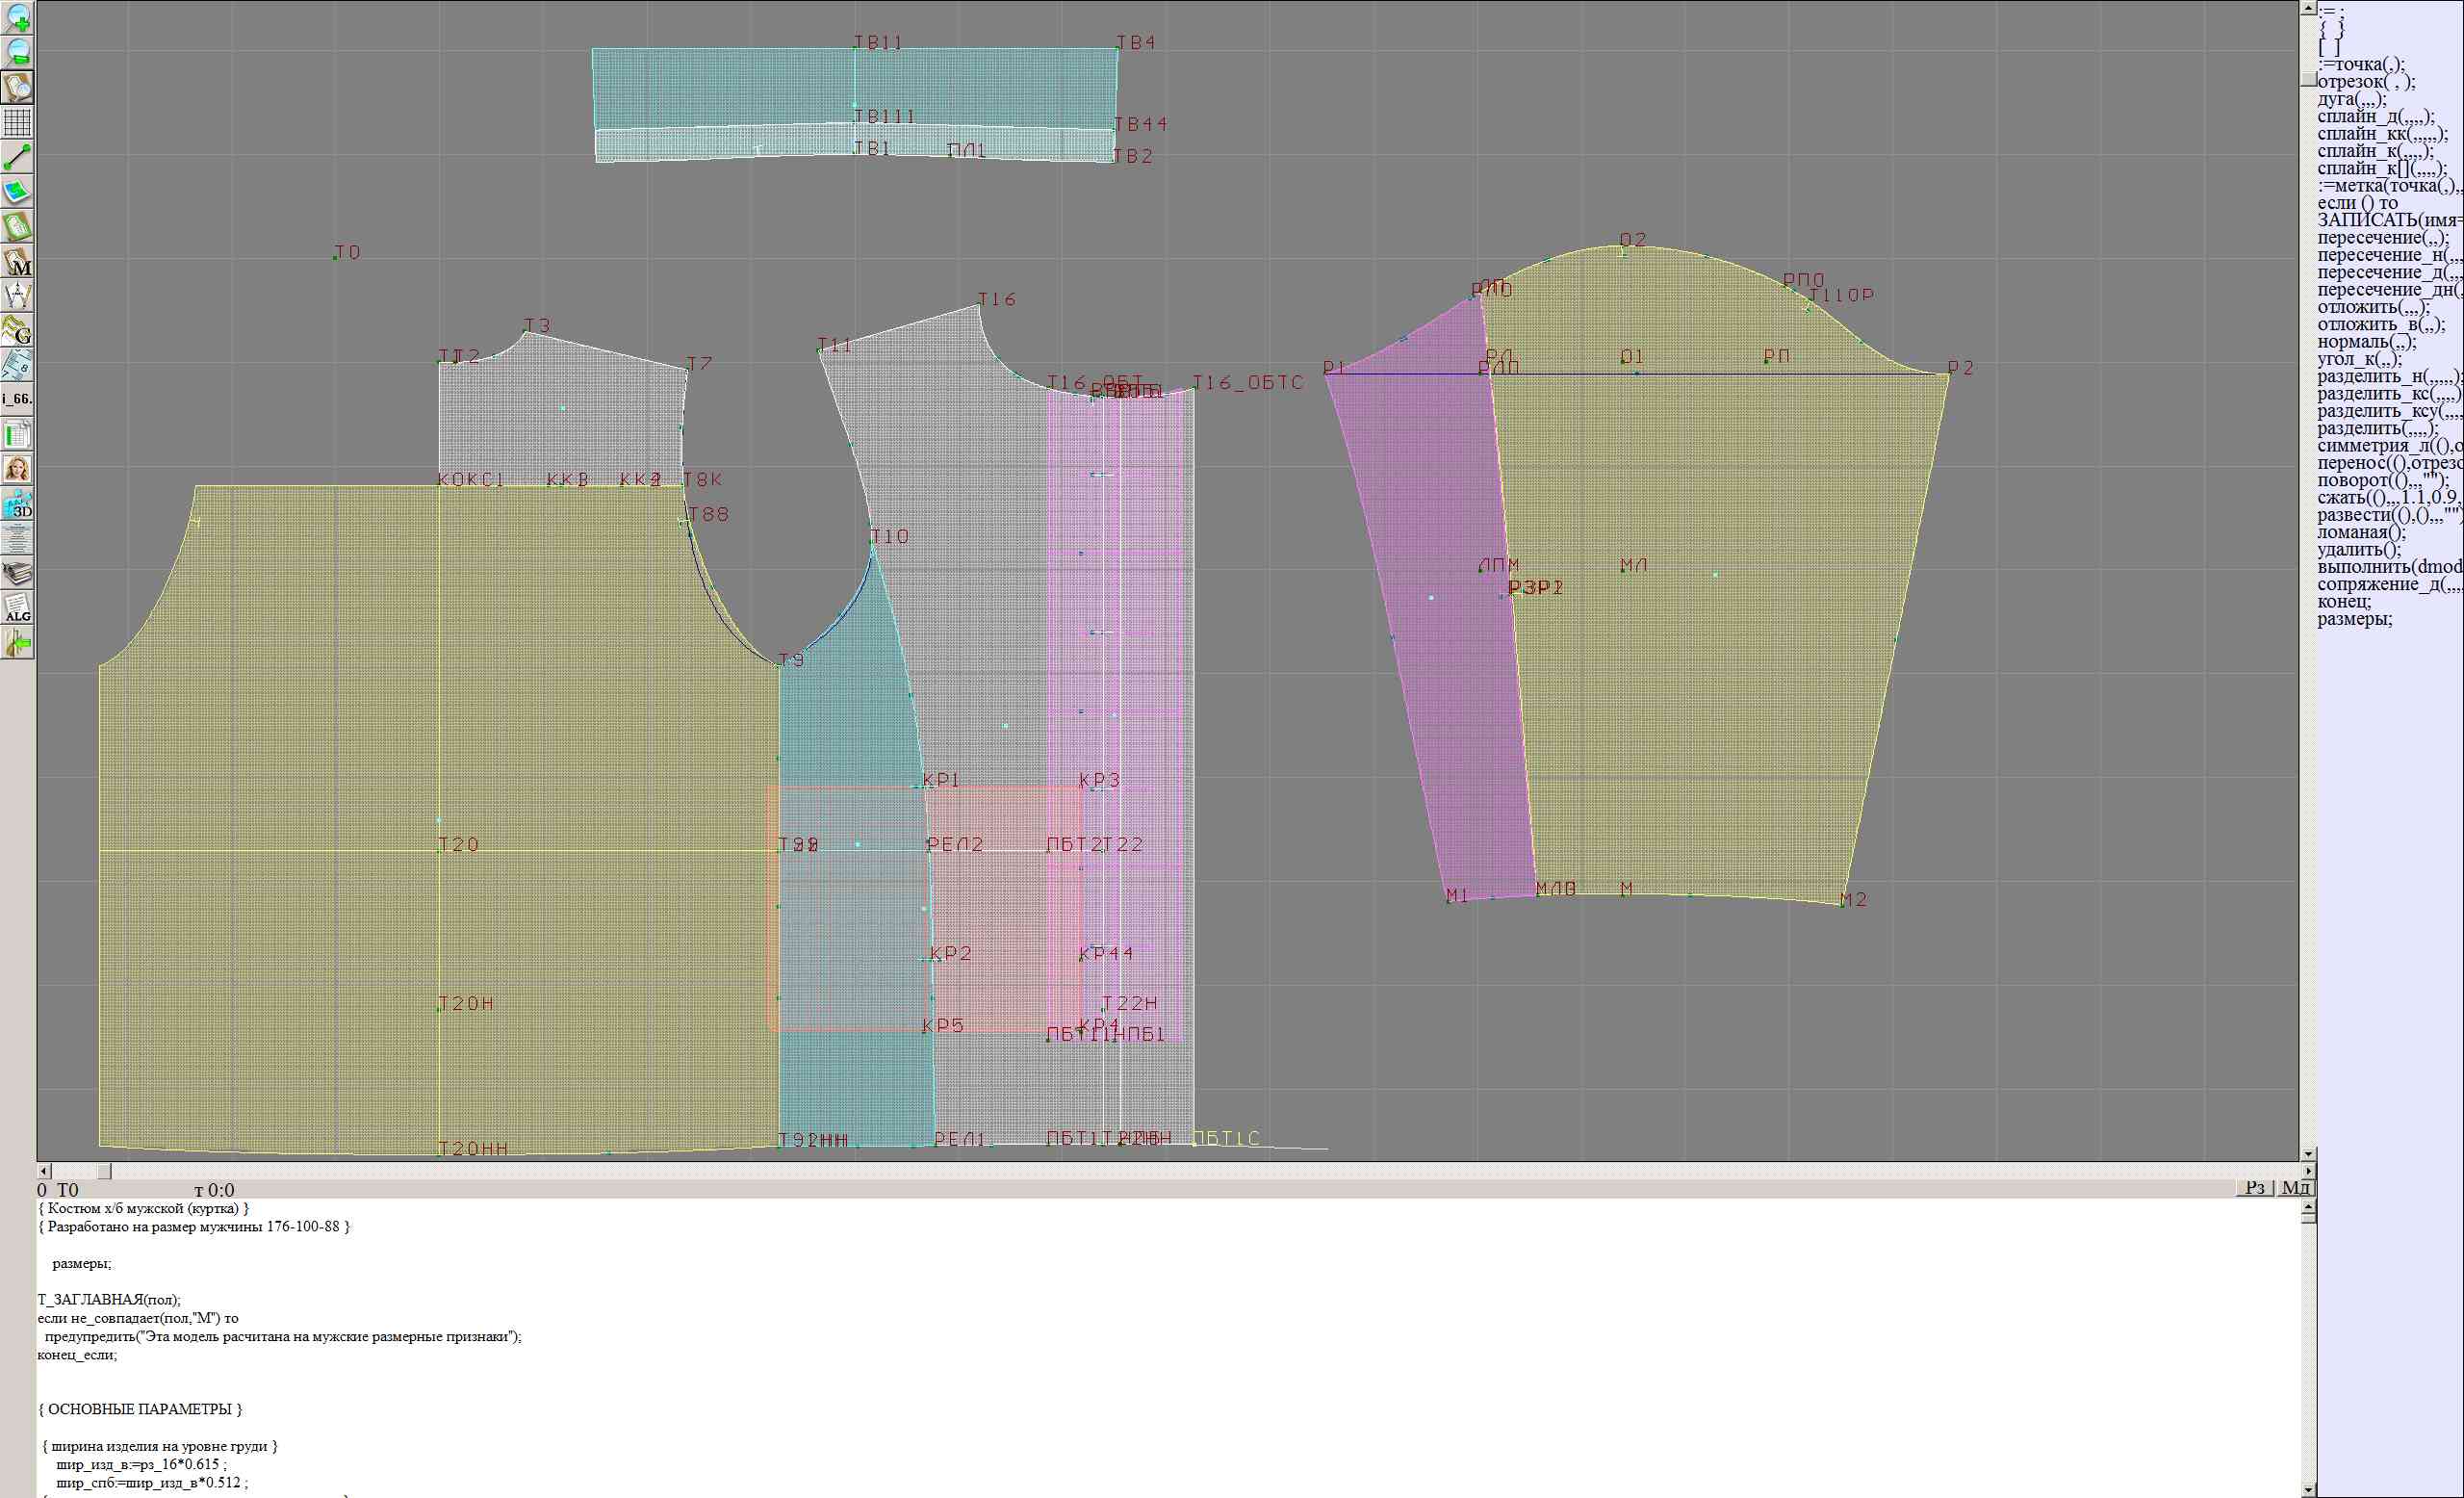
Task: Click in the code line 'размеры;'
Action: point(82,1263)
